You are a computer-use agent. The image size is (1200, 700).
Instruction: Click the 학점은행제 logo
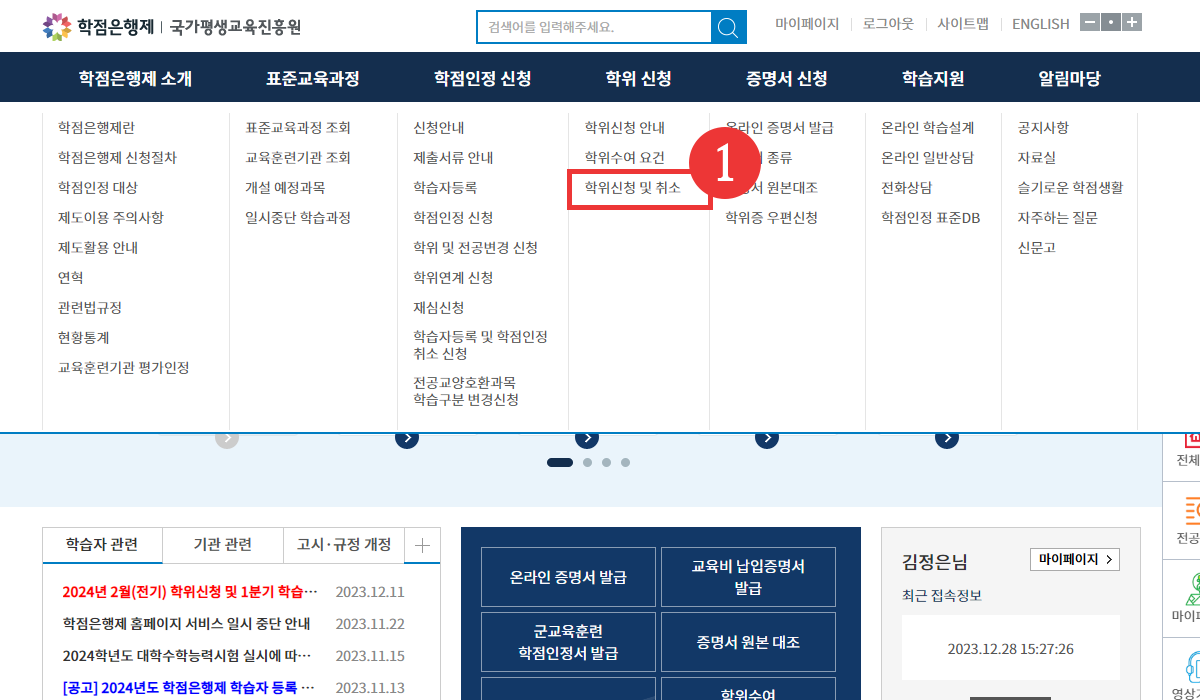tap(98, 27)
